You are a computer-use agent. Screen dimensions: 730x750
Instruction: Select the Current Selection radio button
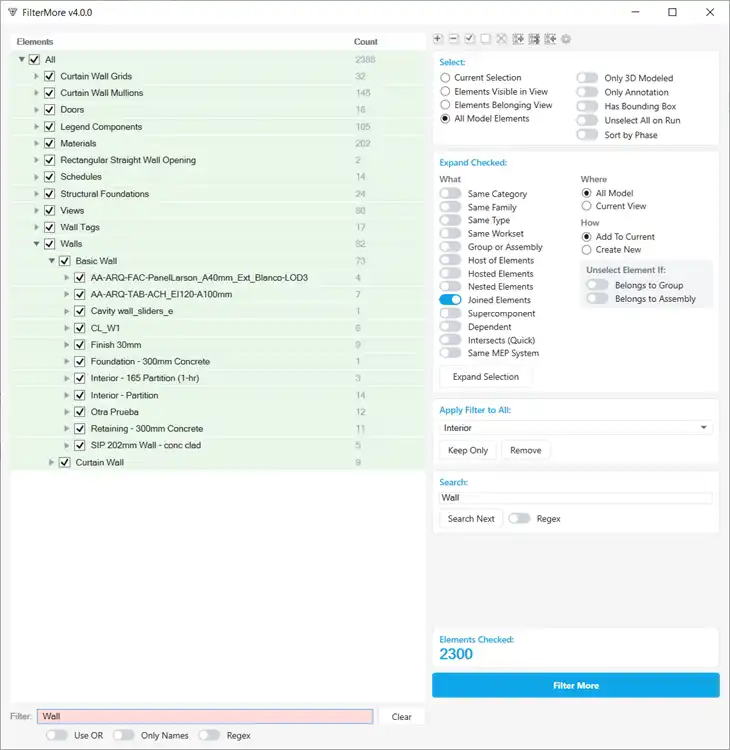pos(445,77)
